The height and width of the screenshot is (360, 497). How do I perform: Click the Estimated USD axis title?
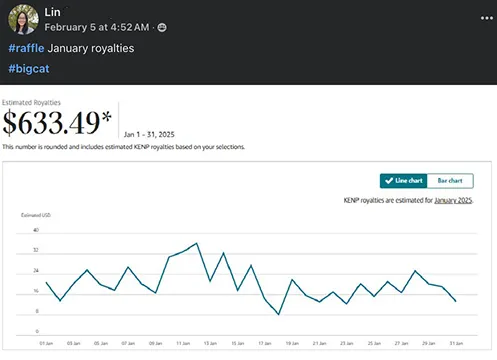click(36, 215)
